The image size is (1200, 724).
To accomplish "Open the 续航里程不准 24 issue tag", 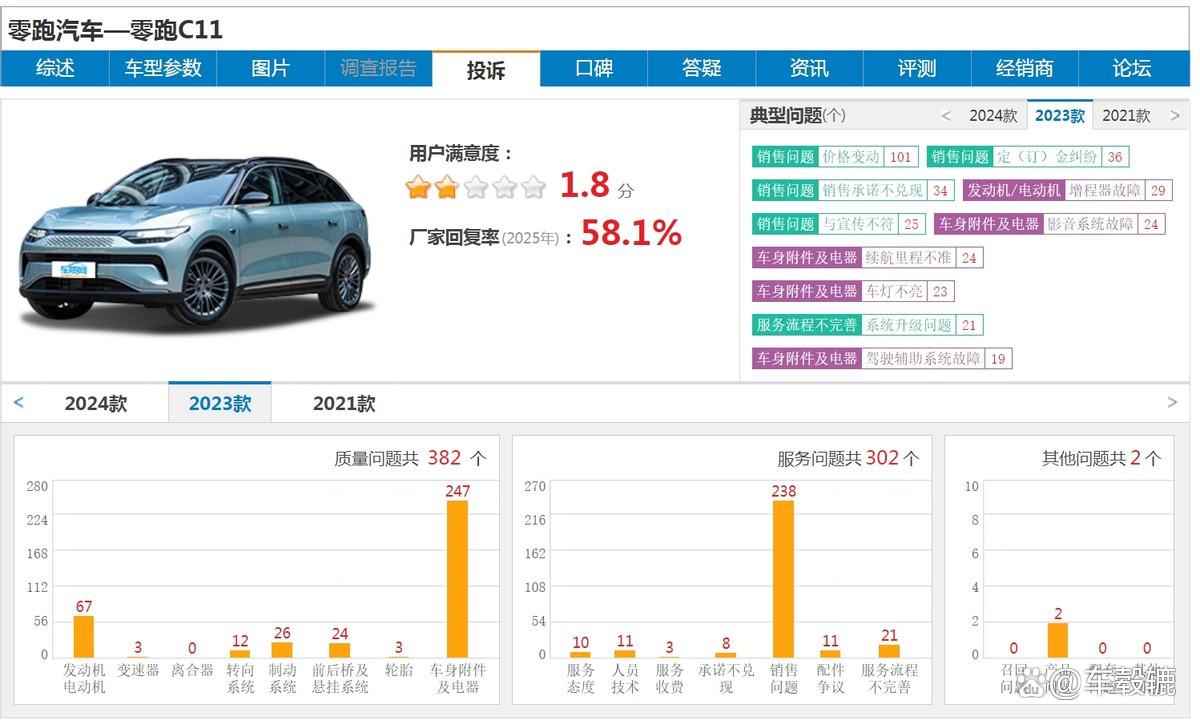I will click(868, 258).
